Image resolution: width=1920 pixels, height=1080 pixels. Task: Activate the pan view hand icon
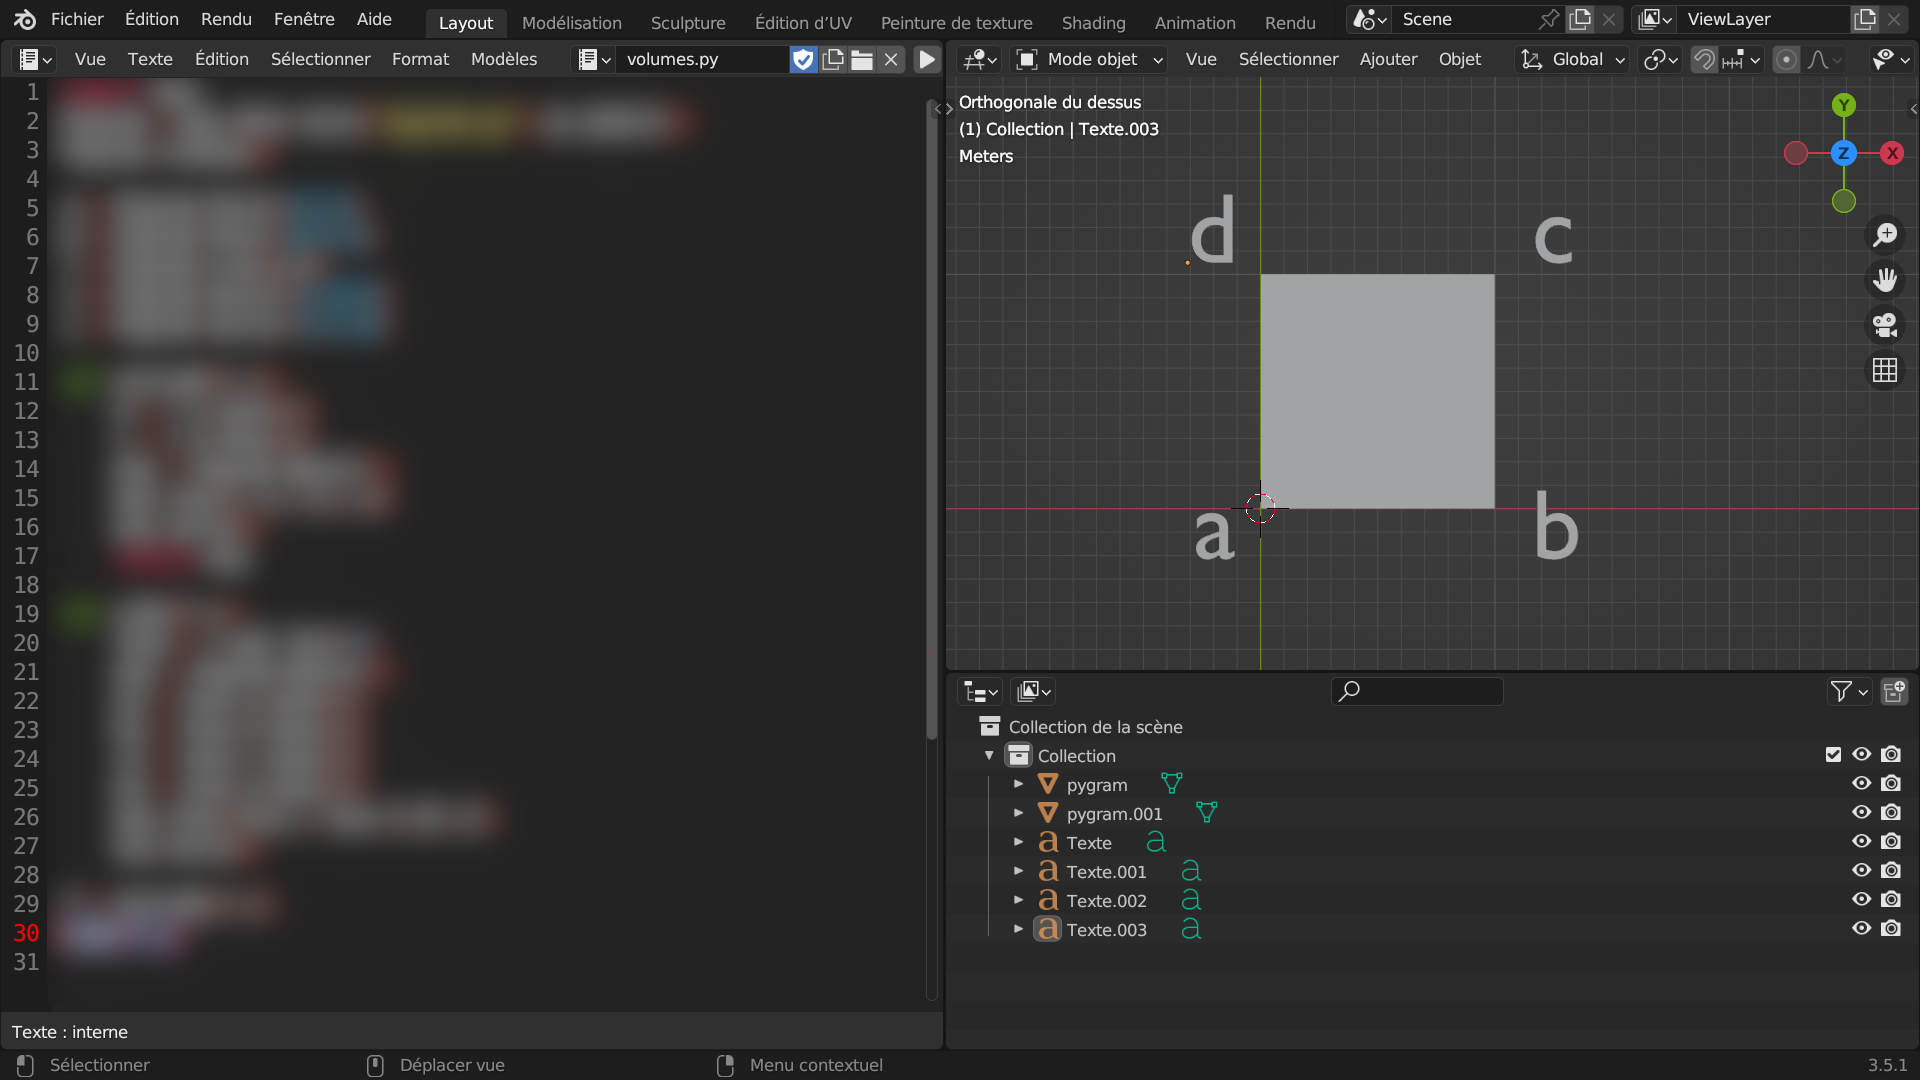1885,280
